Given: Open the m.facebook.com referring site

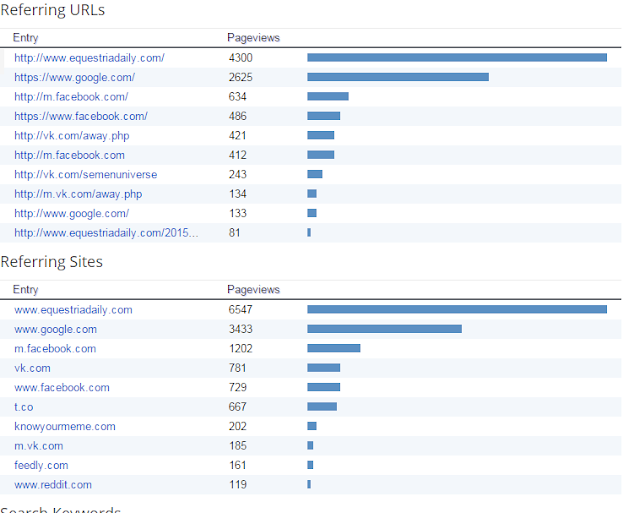Looking at the screenshot, I should coord(55,349).
